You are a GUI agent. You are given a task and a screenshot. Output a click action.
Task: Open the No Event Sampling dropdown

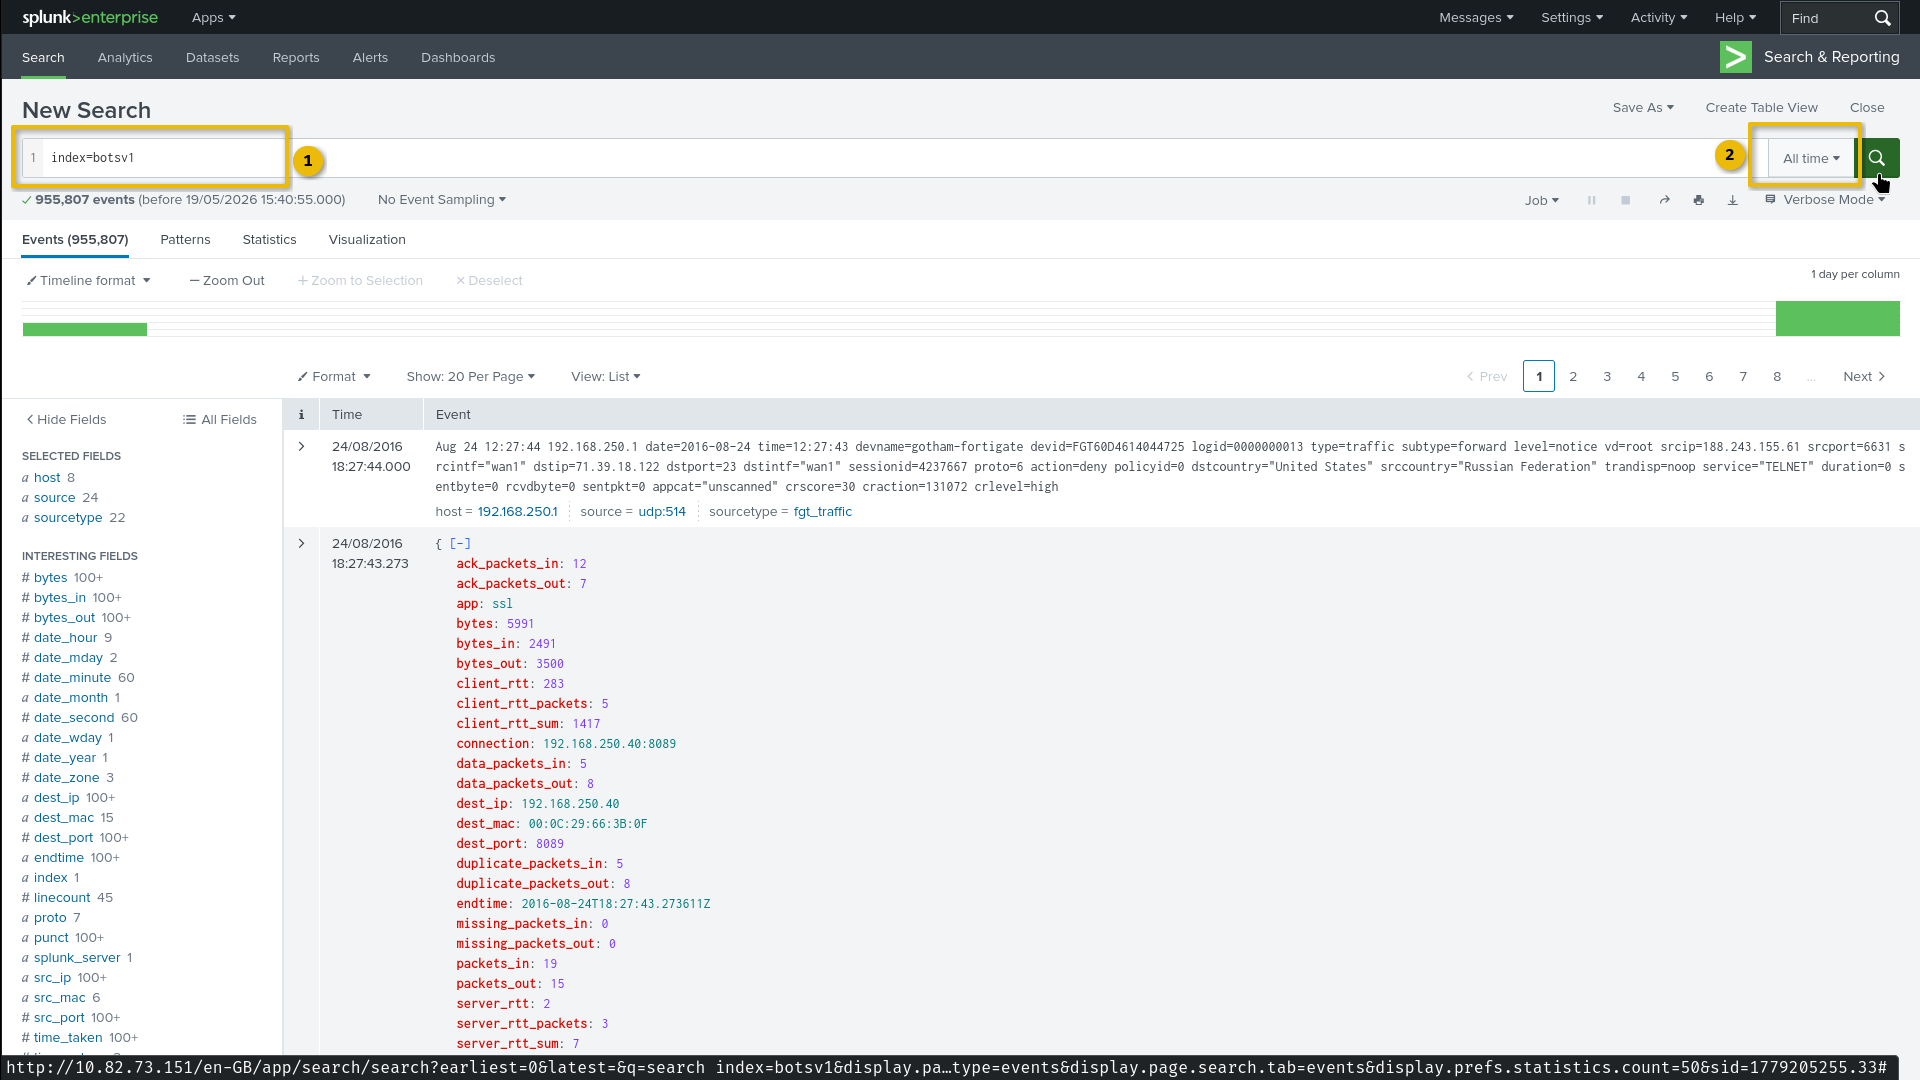(442, 200)
